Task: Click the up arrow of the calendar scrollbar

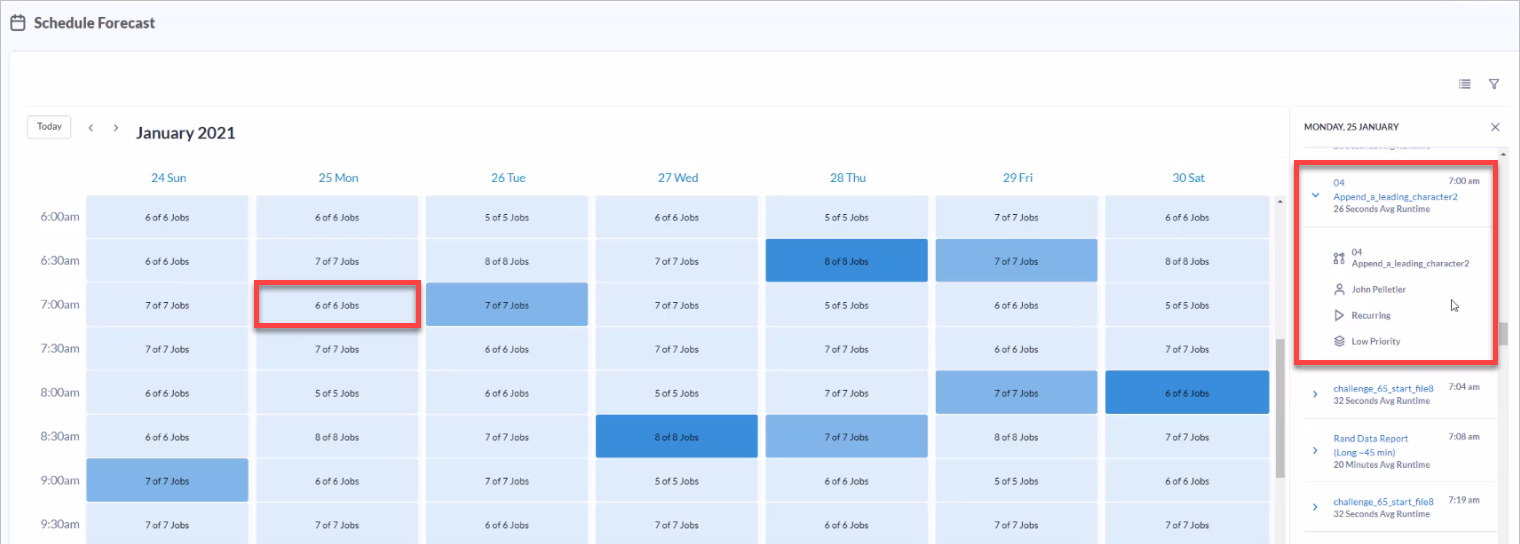Action: pos(1280,201)
